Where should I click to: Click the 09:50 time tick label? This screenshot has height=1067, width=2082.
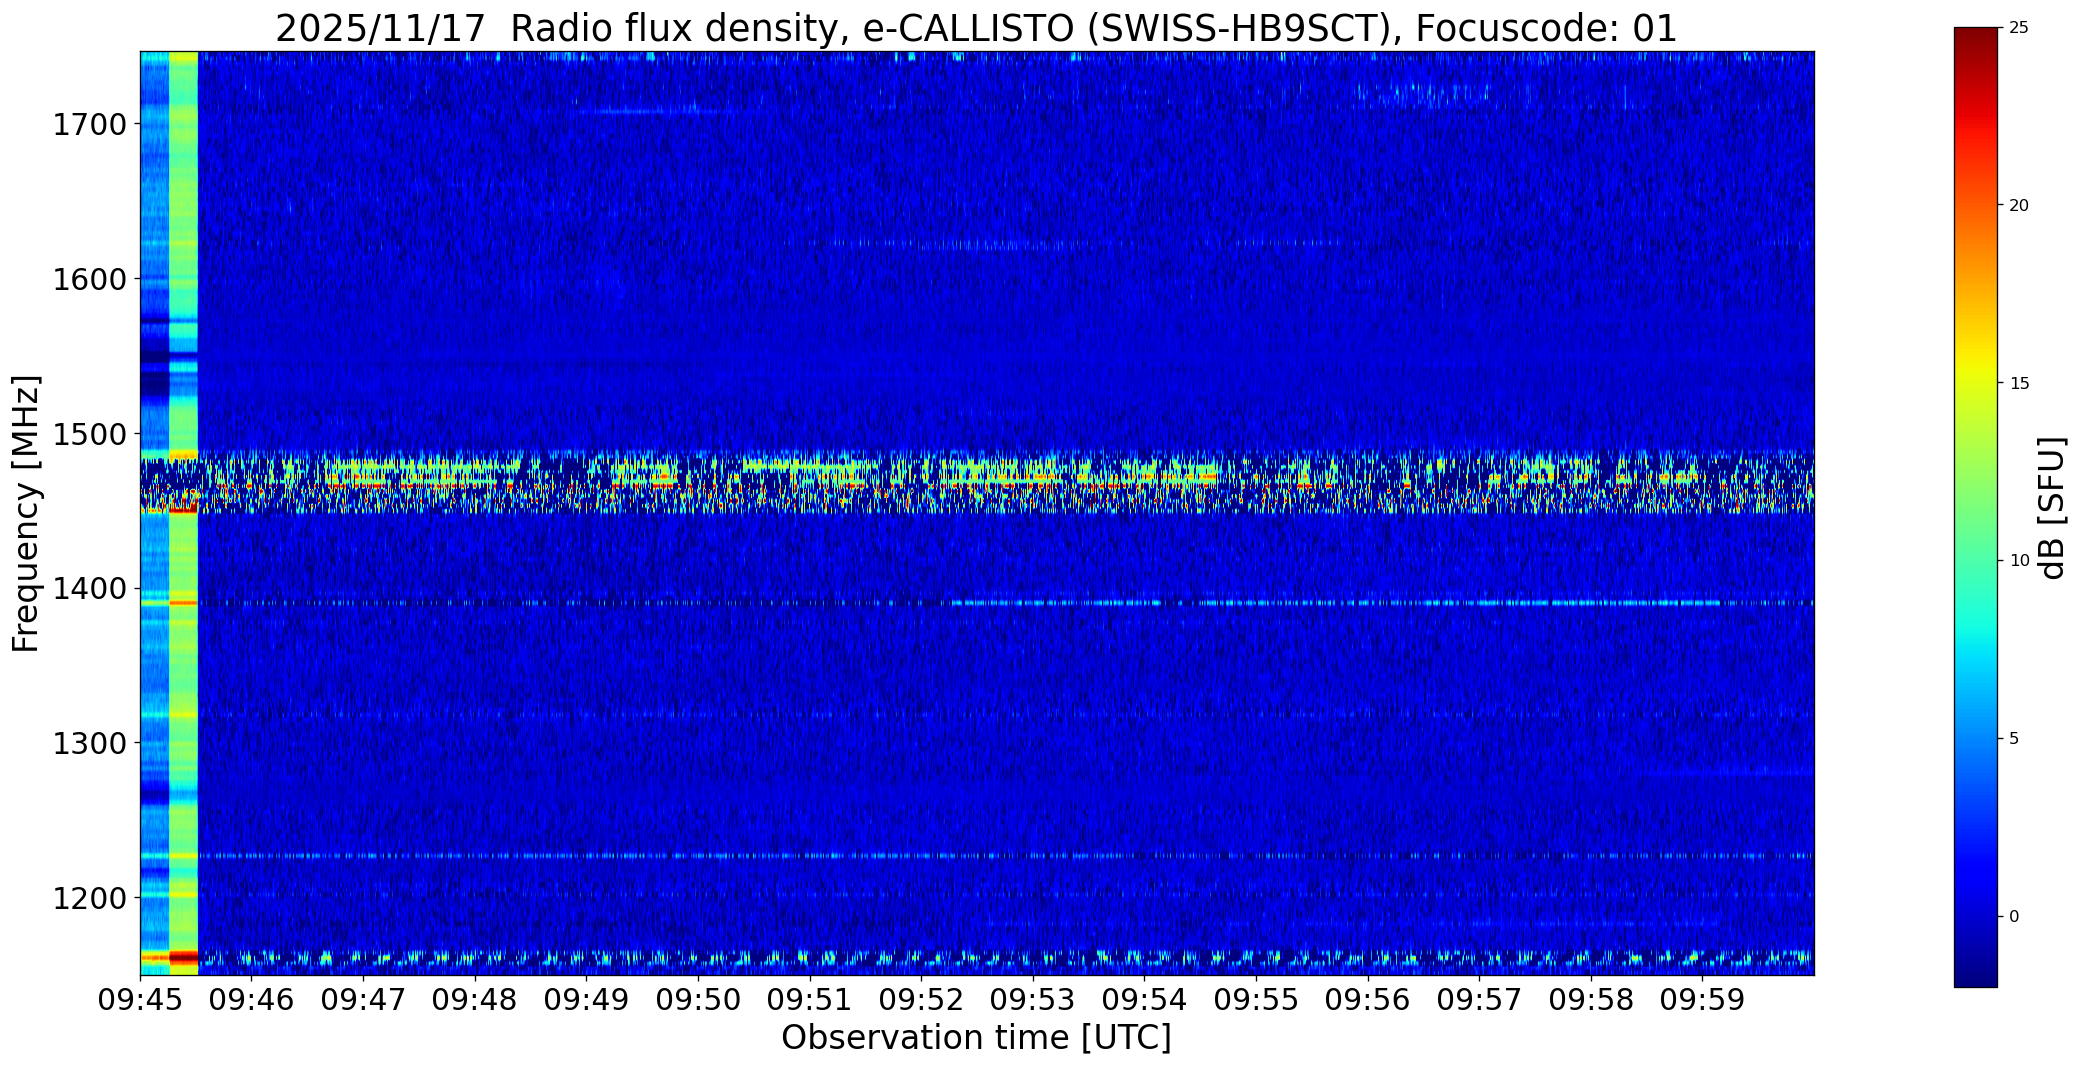click(698, 1000)
